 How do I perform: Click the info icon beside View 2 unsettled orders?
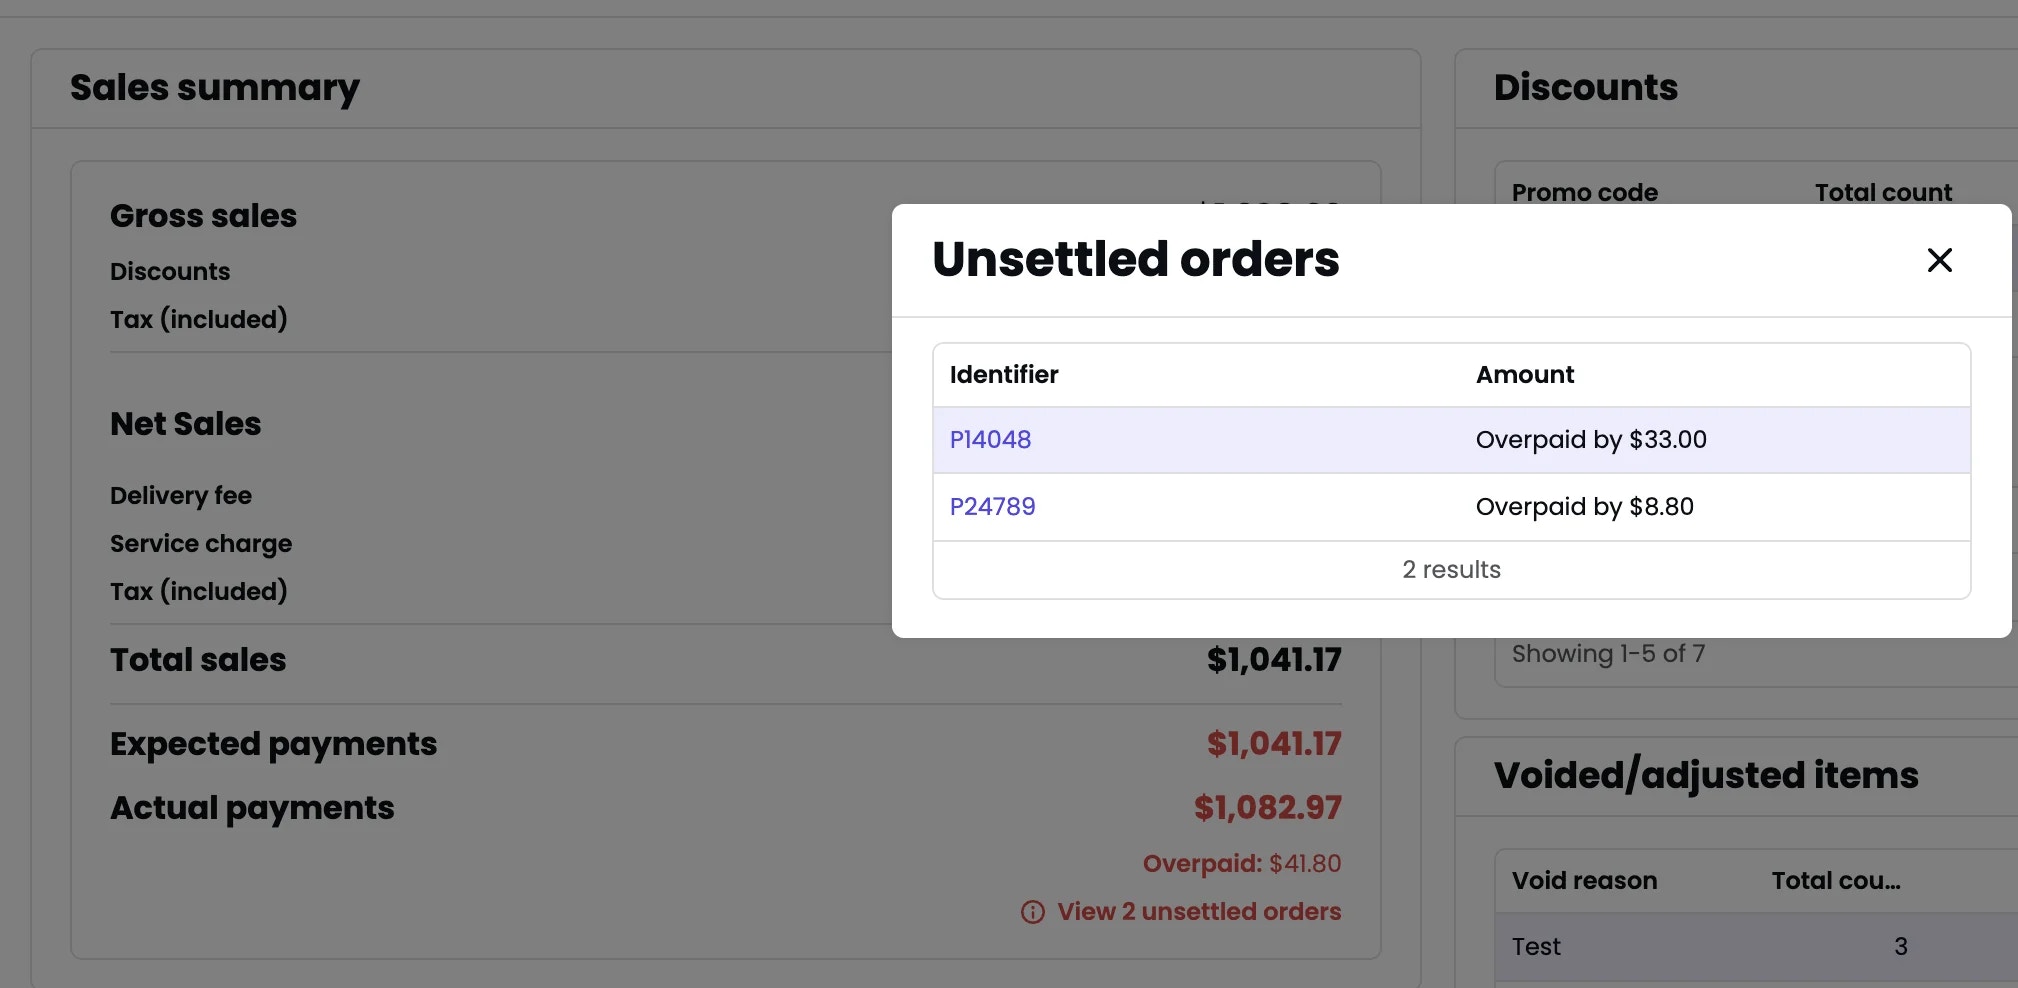click(1030, 911)
